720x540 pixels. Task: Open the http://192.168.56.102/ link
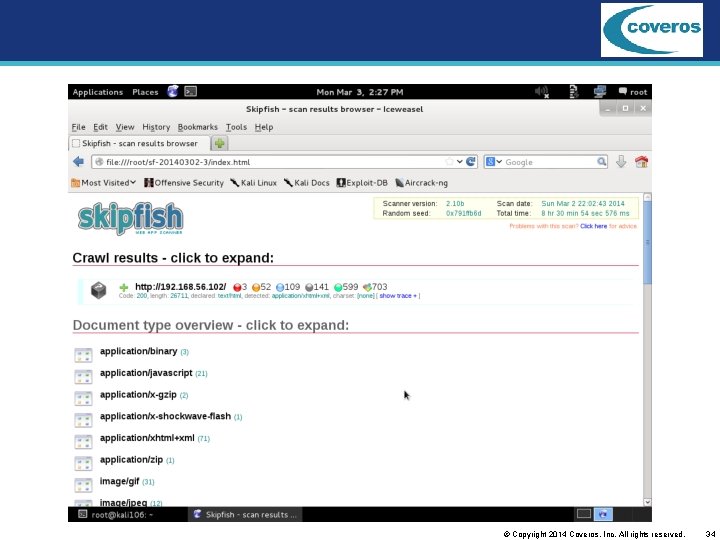180,287
